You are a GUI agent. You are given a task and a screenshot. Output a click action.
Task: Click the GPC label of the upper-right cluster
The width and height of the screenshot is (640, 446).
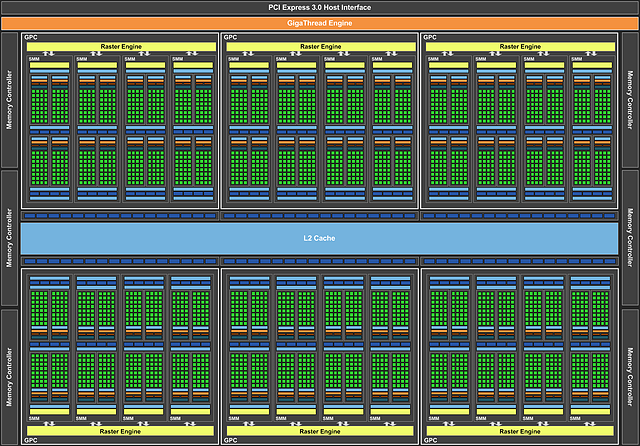coord(430,37)
